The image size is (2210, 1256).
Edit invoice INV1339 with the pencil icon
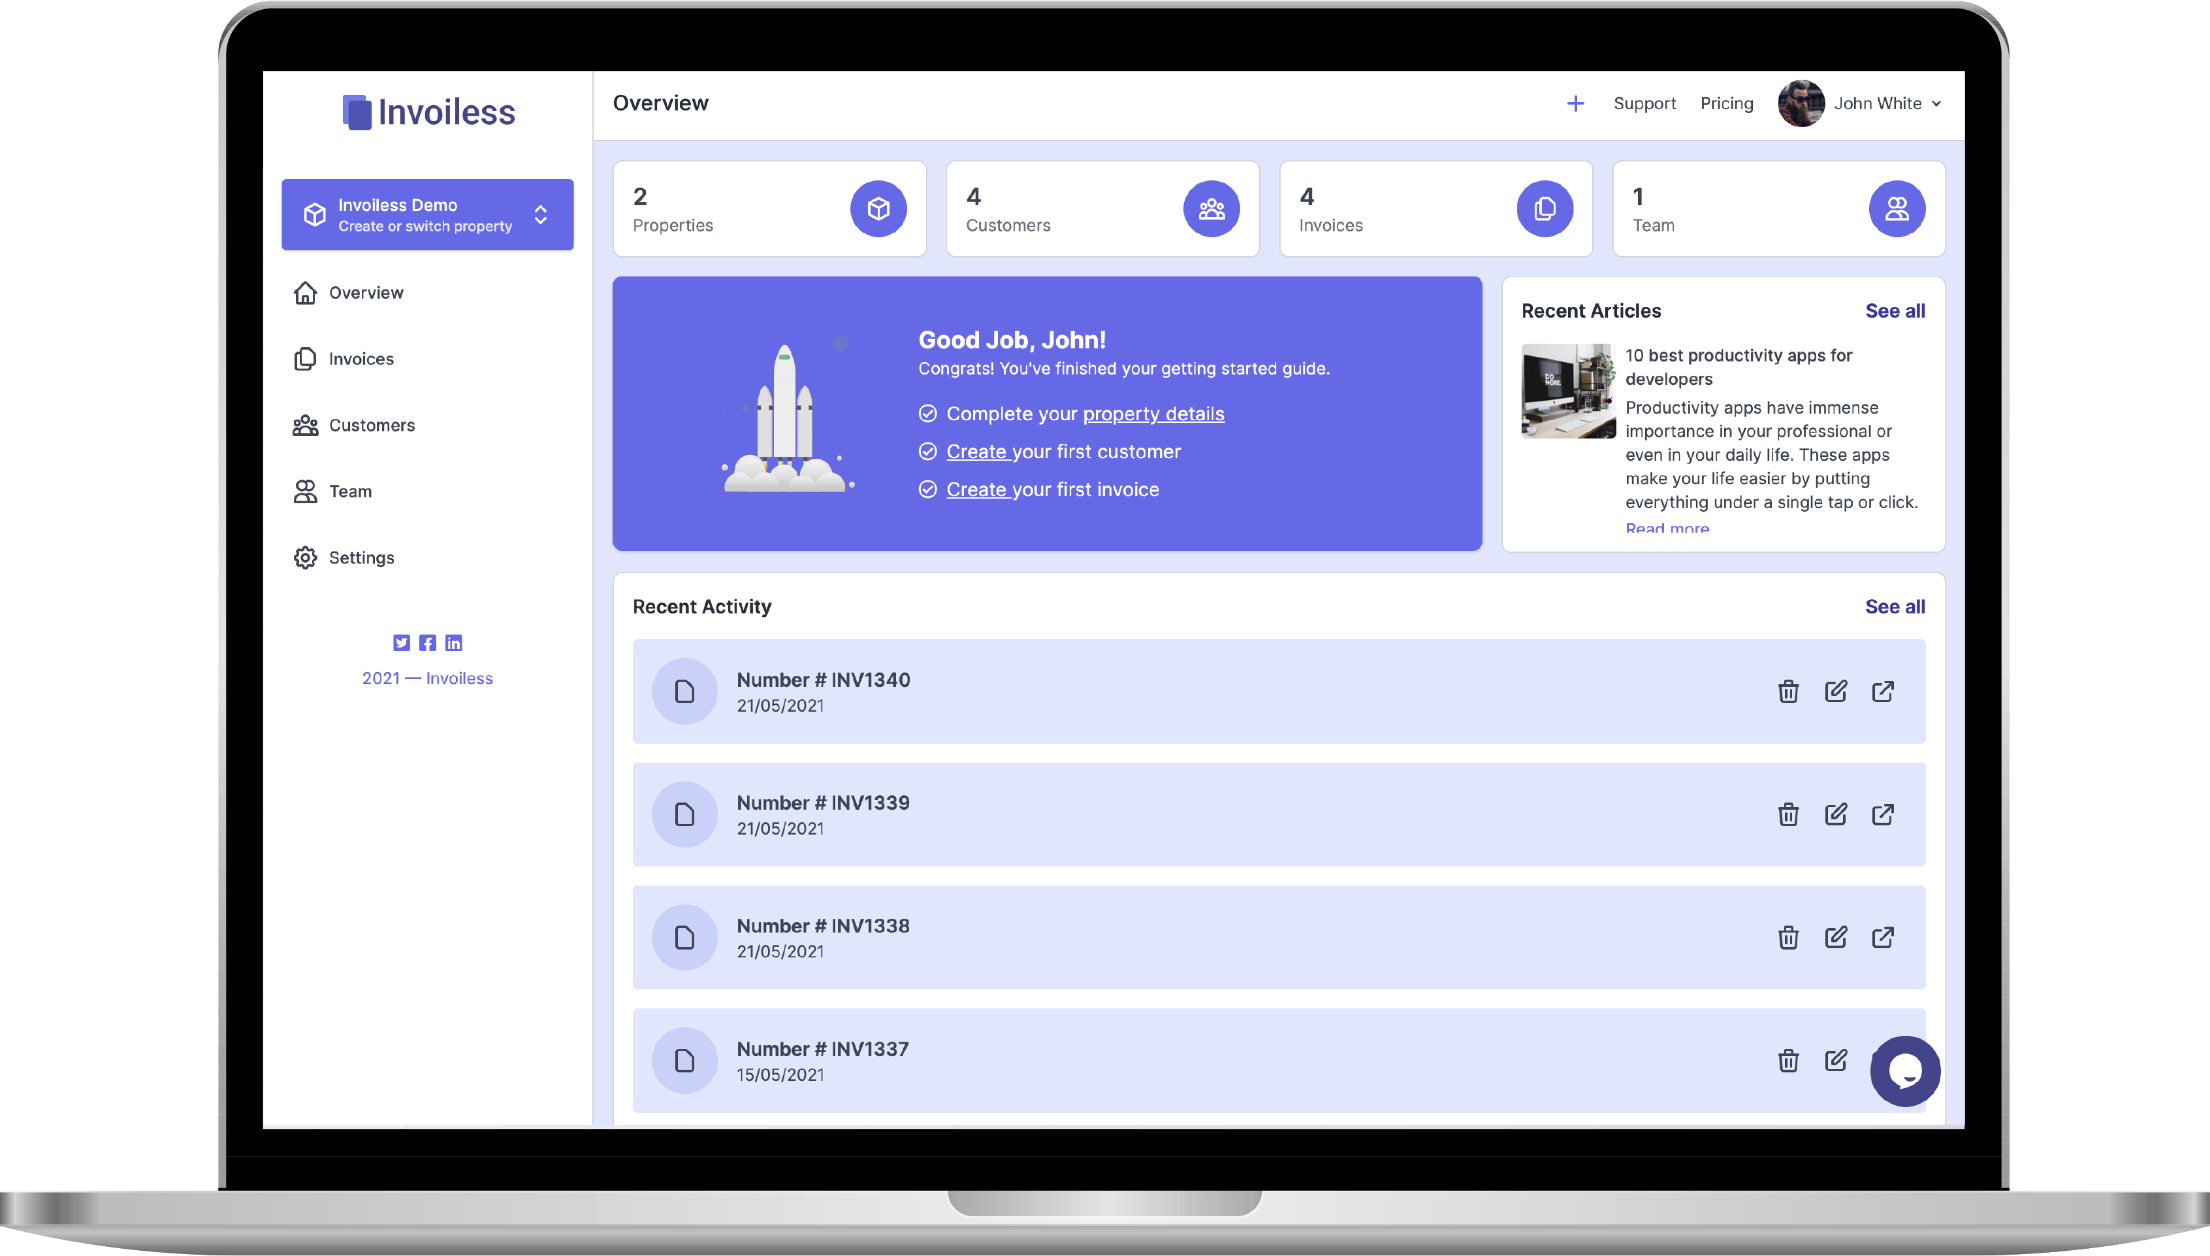tap(1836, 814)
